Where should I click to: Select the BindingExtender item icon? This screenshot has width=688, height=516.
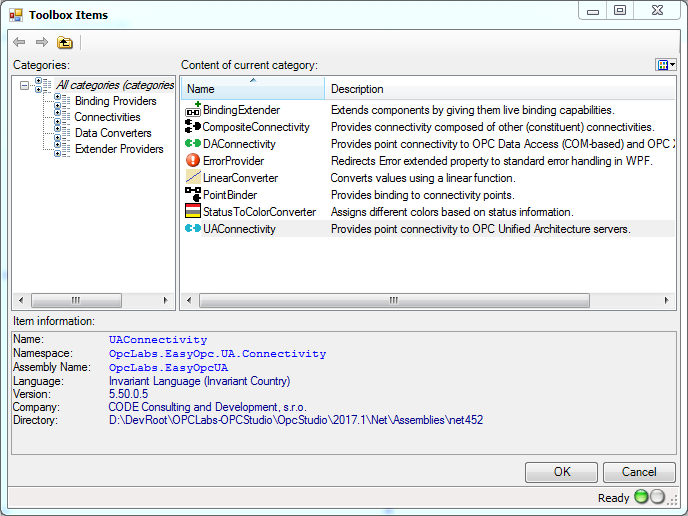(x=193, y=110)
